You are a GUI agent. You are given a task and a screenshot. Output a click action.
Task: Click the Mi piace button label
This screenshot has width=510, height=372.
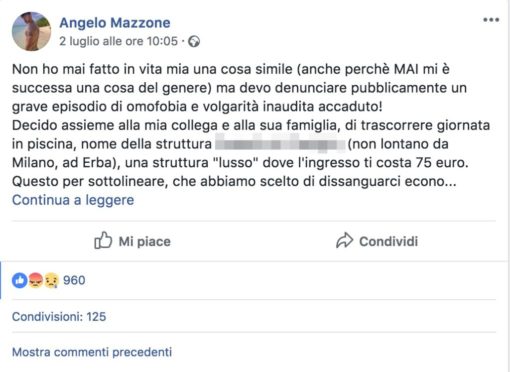145,241
